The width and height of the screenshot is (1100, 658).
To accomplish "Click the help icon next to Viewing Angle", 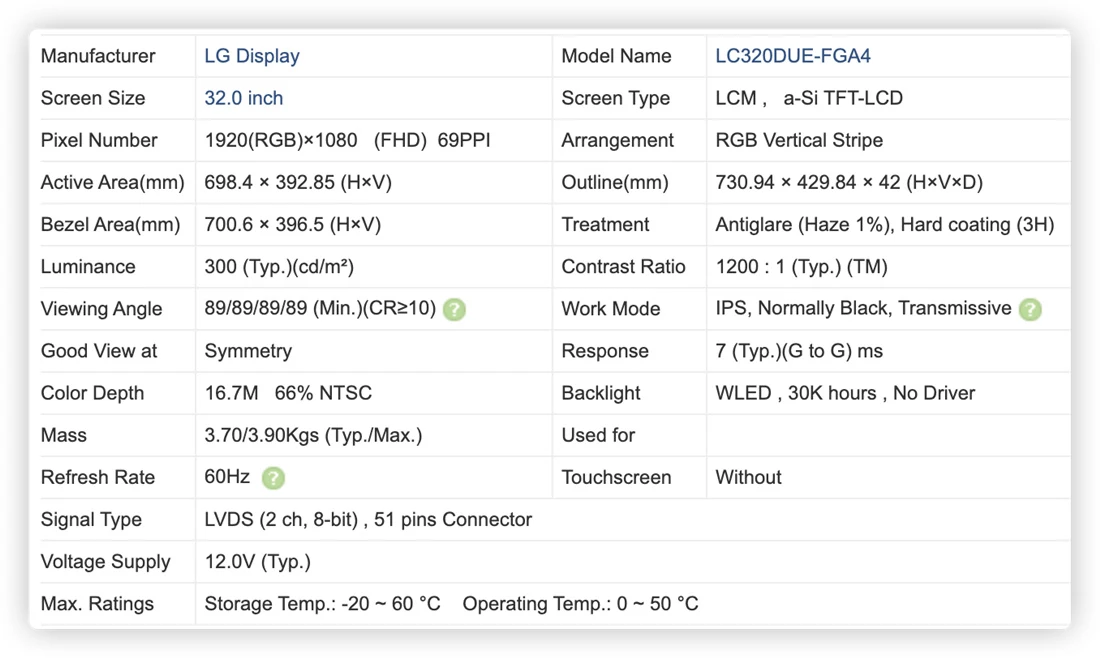I will (455, 309).
